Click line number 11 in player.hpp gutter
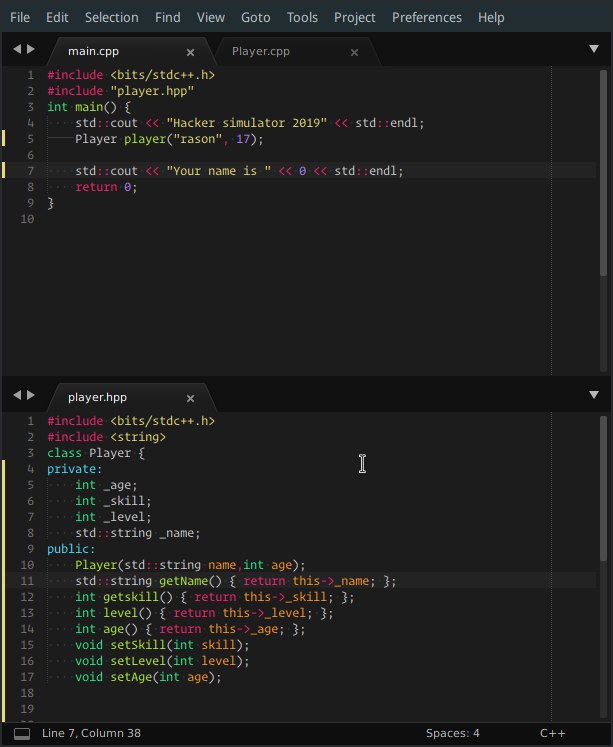The width and height of the screenshot is (613, 747). (27, 581)
